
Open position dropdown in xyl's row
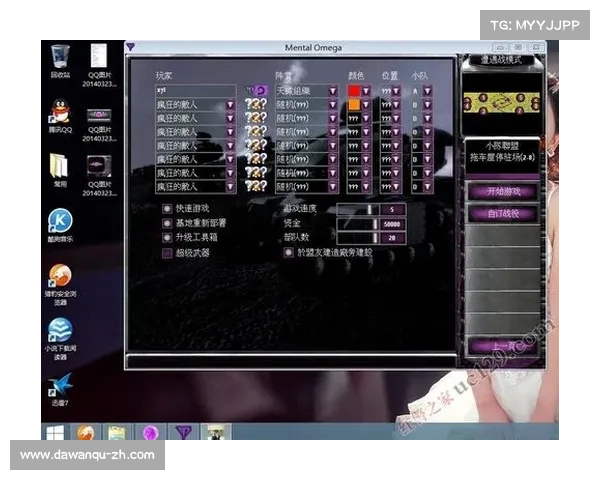(396, 91)
